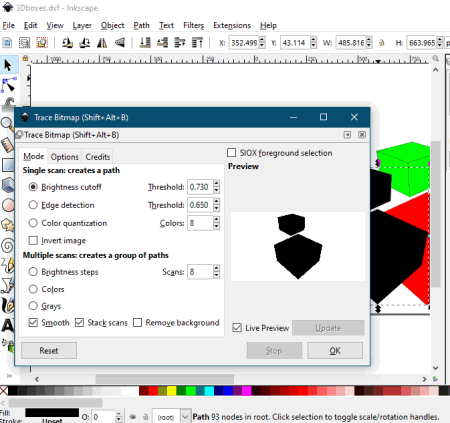This screenshot has height=423, width=450.
Task: Pick cyan swatch in palette
Action: point(209,391)
